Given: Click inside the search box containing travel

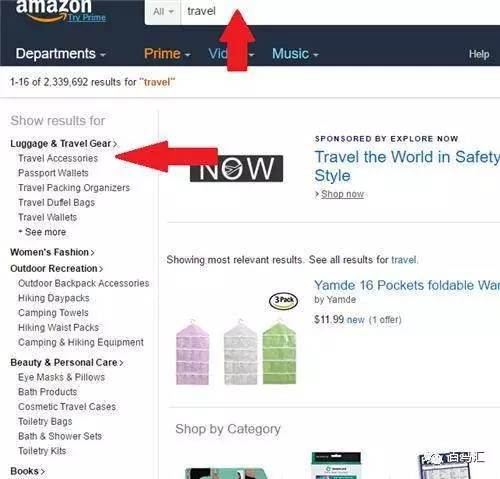Looking at the screenshot, I should coord(340,12).
